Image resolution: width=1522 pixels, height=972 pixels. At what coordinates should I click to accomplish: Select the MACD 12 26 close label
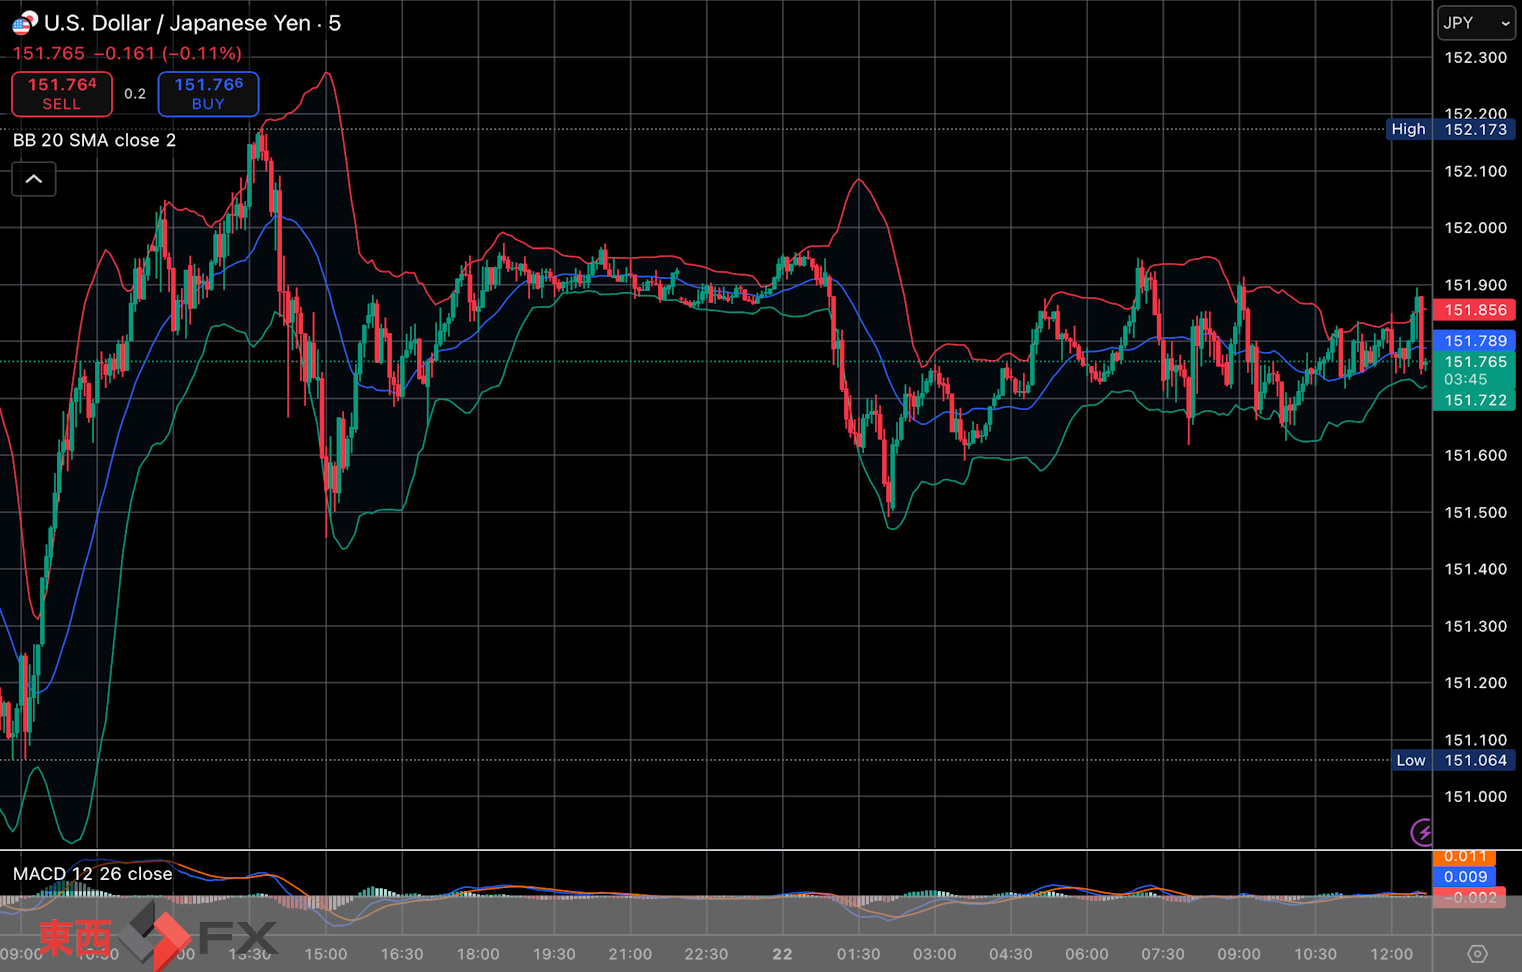[92, 874]
